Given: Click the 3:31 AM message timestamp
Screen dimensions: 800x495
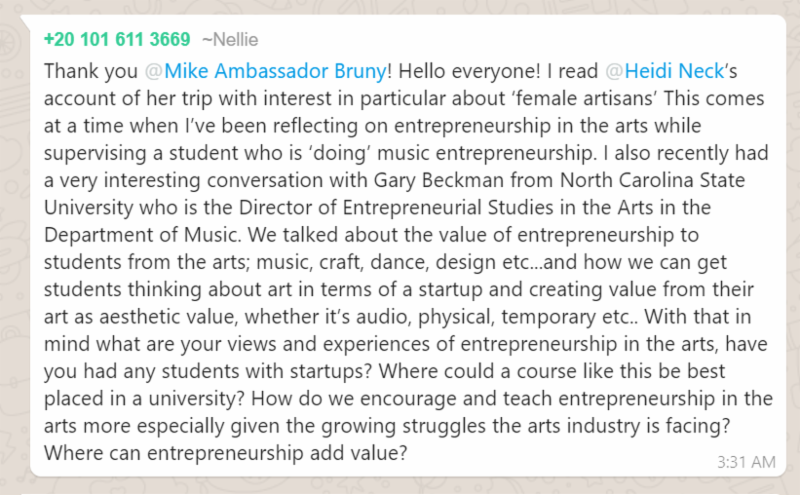Looking at the screenshot, I should click(x=745, y=462).
